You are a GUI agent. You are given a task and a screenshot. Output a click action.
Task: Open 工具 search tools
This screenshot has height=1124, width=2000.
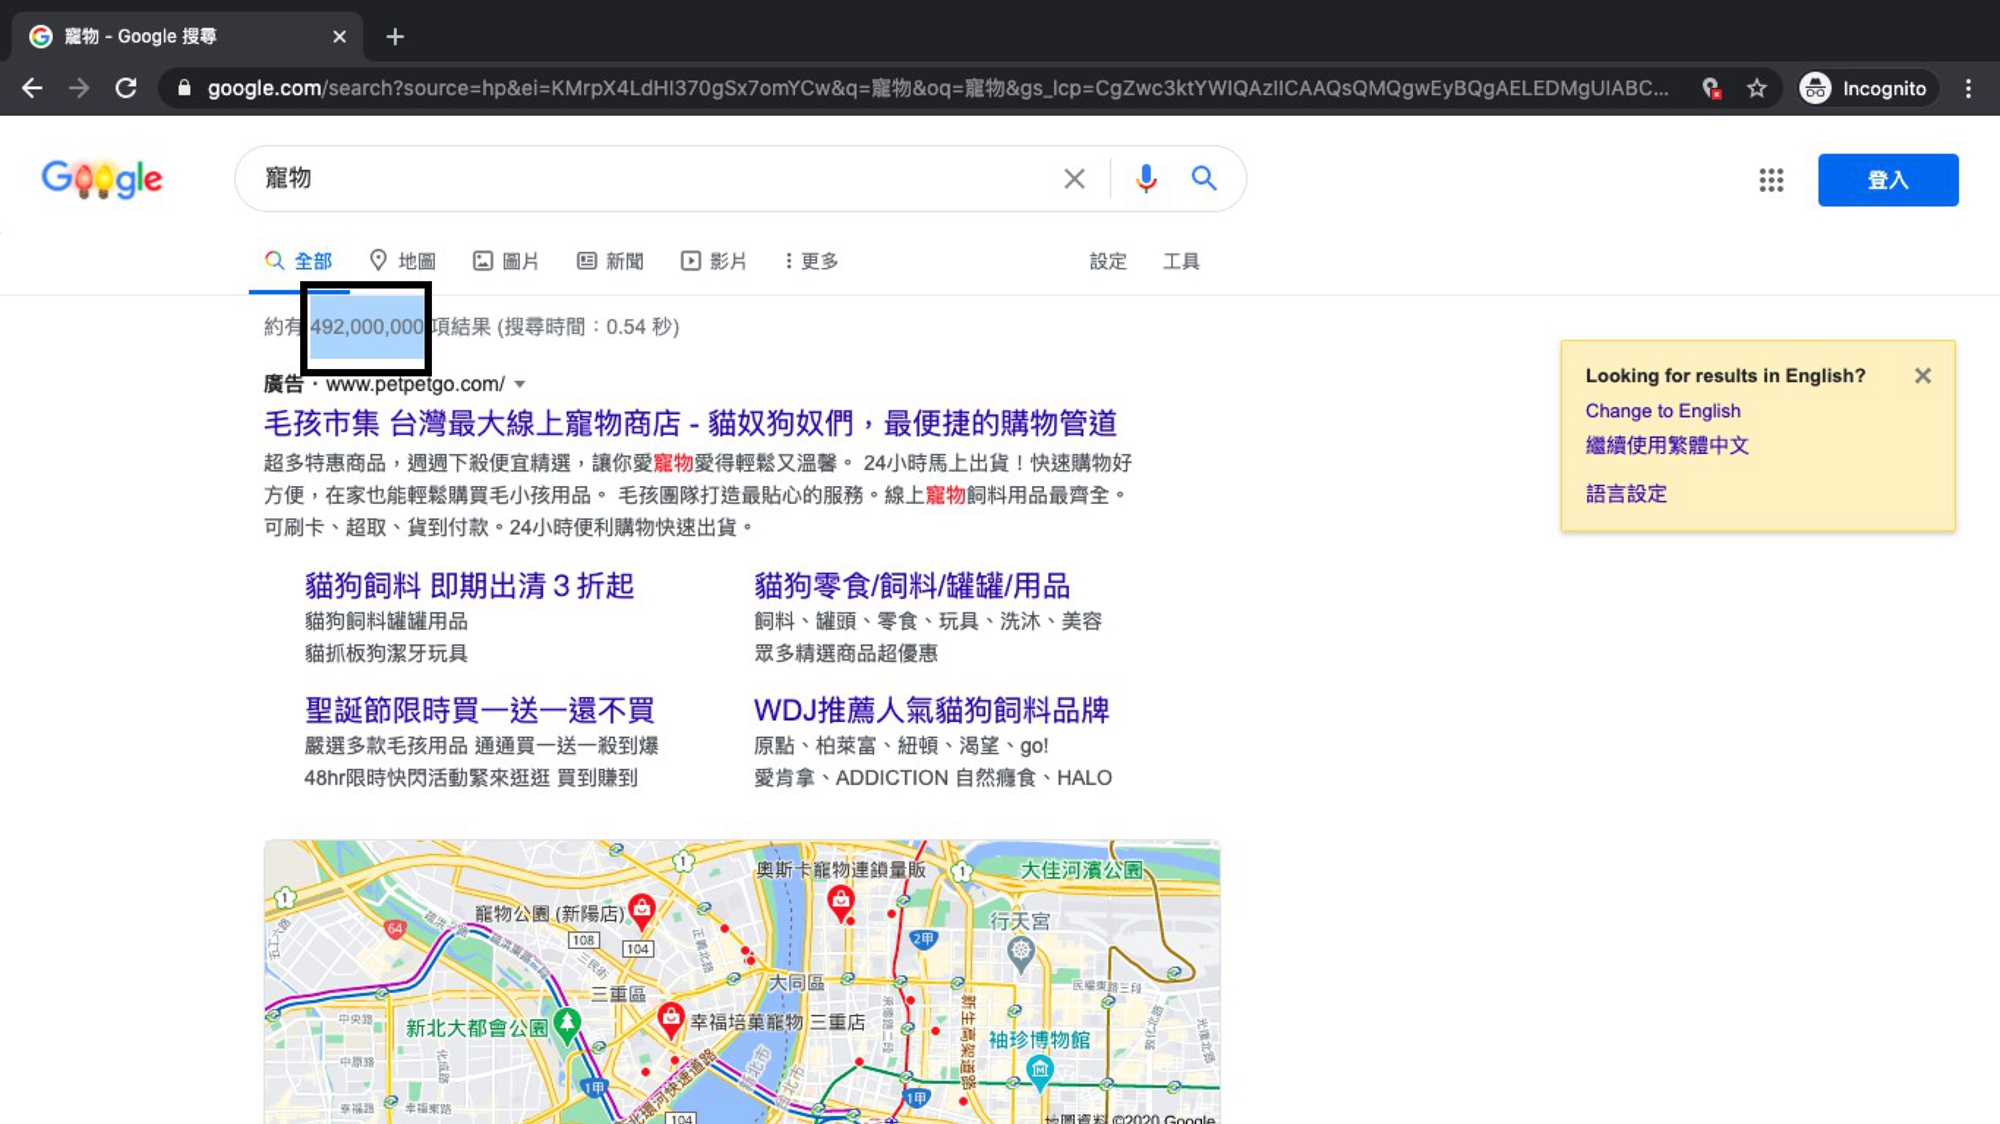click(x=1180, y=261)
